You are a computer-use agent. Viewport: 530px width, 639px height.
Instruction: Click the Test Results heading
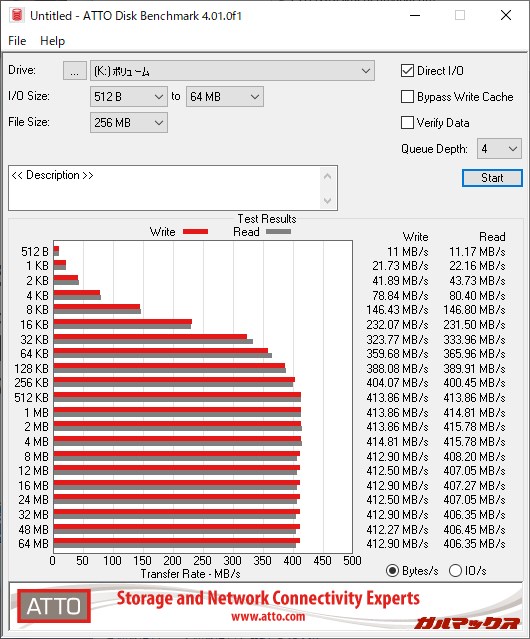tap(267, 219)
